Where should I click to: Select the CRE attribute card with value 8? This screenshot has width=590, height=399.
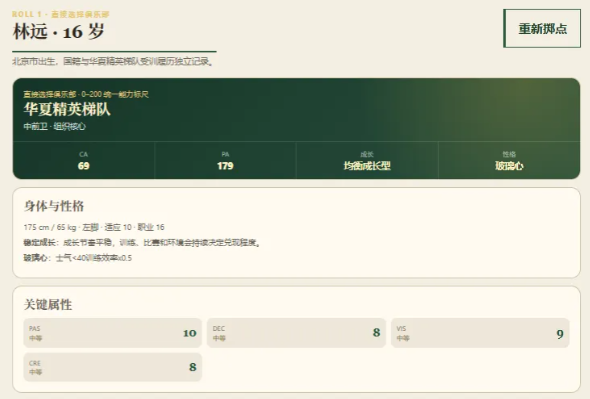(113, 367)
